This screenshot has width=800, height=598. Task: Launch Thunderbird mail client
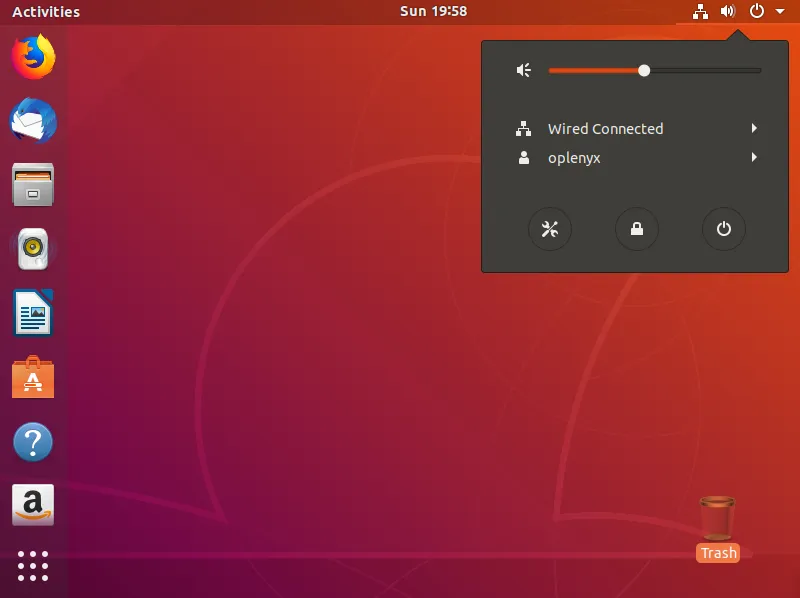(x=33, y=122)
